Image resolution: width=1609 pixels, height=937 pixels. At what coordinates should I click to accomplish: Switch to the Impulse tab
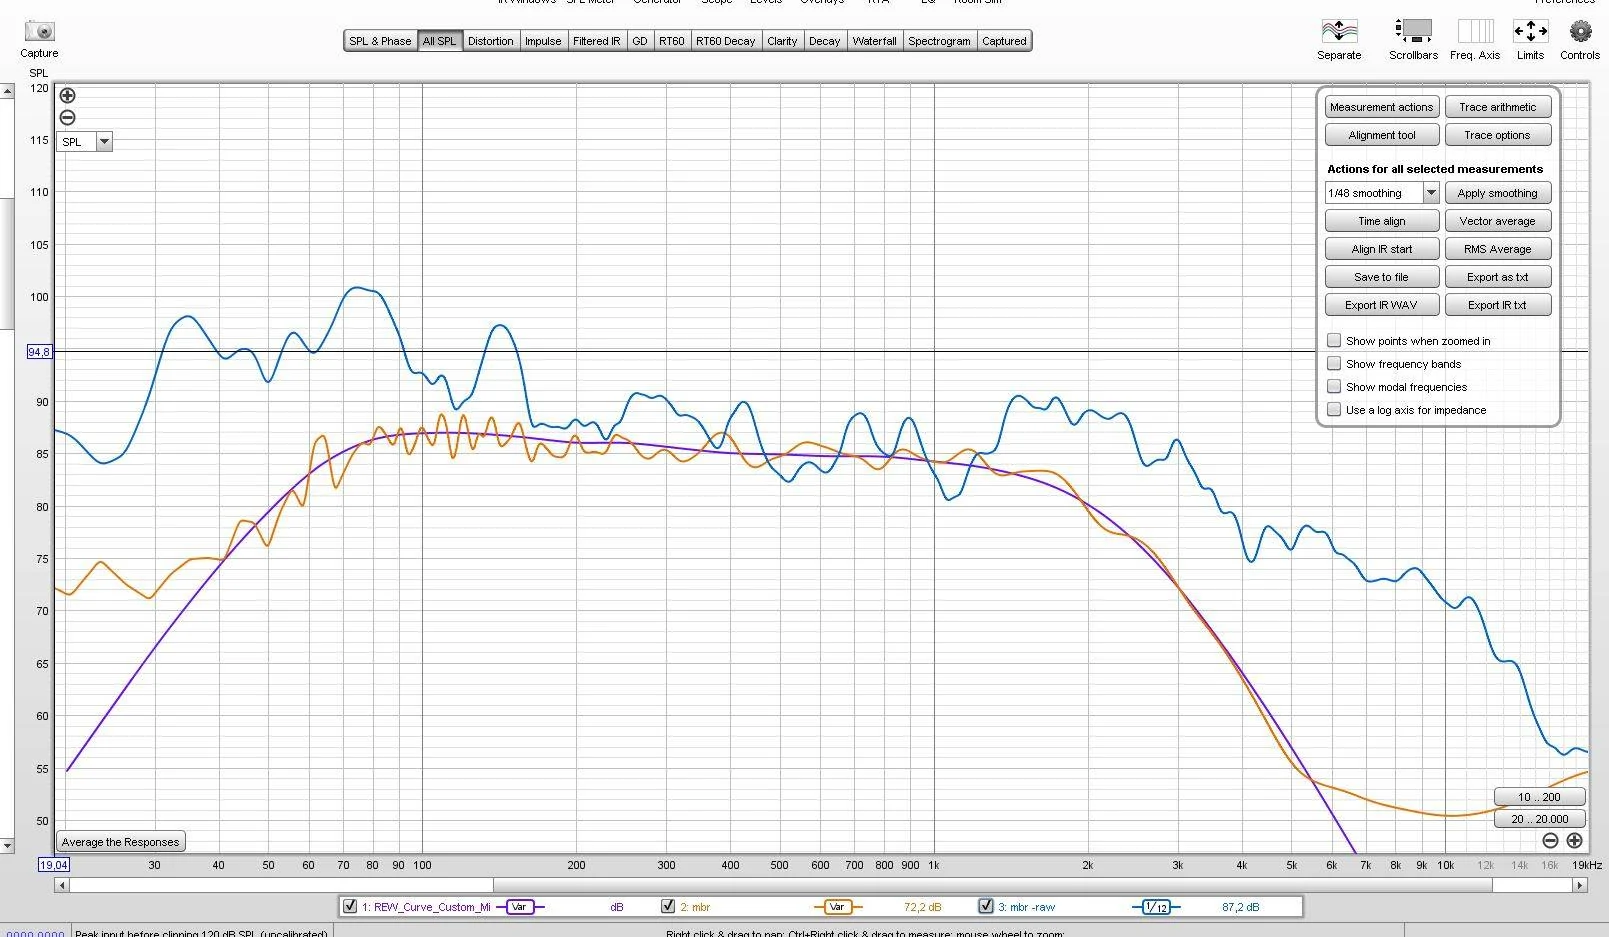[x=543, y=41]
